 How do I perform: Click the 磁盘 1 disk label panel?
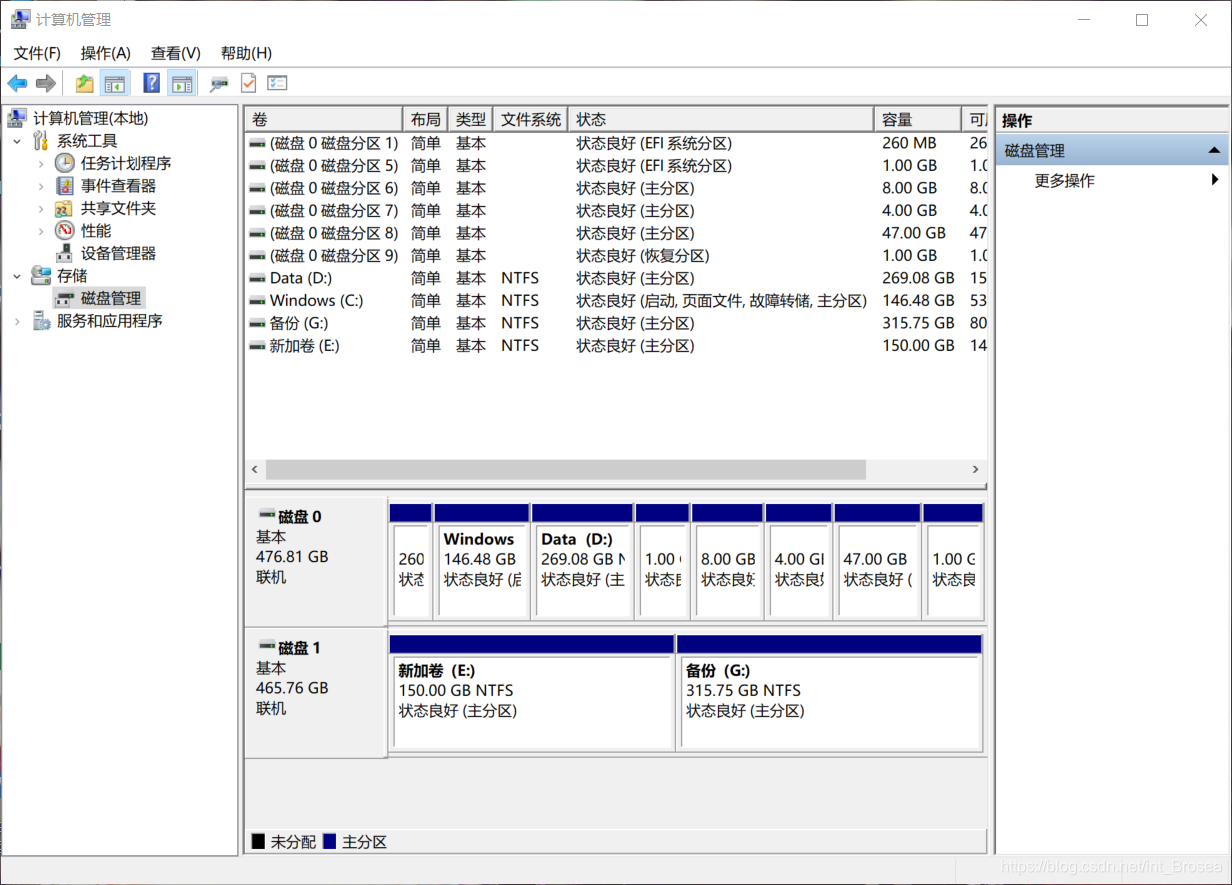316,693
